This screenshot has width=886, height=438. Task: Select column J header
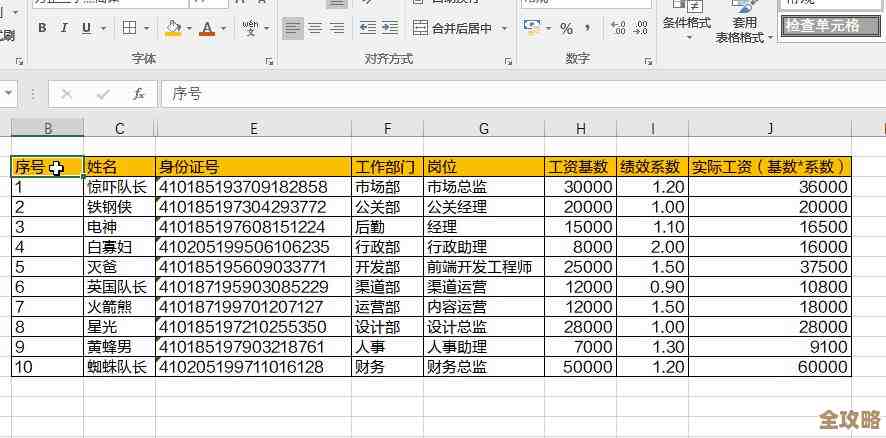(770, 128)
